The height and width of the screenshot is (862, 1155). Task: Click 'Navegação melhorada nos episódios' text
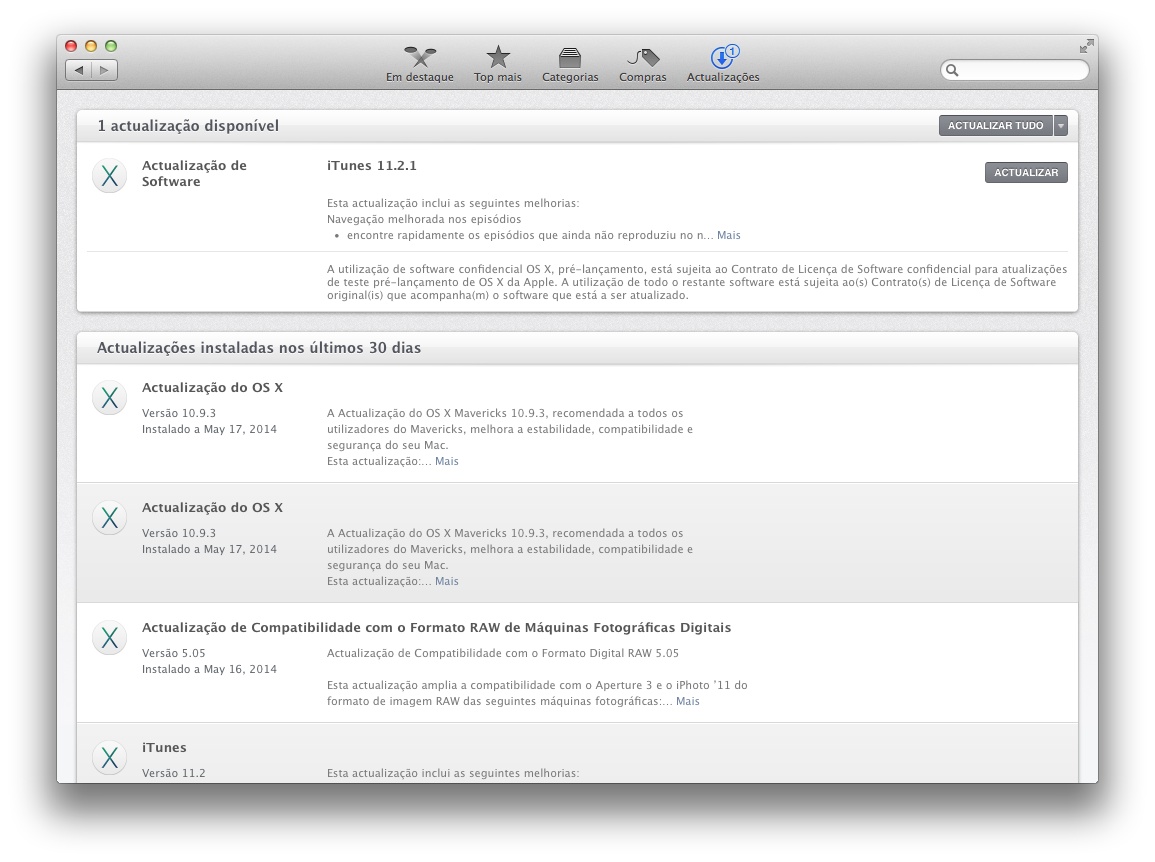click(x=424, y=220)
